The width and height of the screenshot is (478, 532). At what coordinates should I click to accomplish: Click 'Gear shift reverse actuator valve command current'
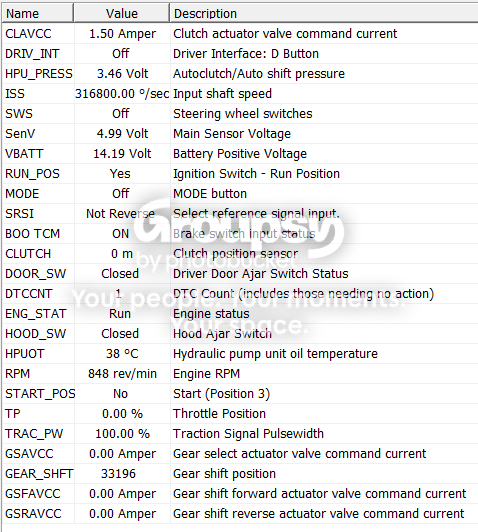(x=319, y=514)
